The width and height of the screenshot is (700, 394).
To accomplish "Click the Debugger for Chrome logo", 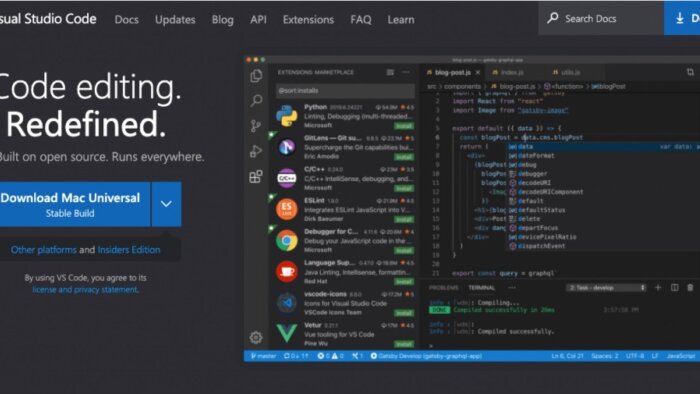I will (x=287, y=241).
